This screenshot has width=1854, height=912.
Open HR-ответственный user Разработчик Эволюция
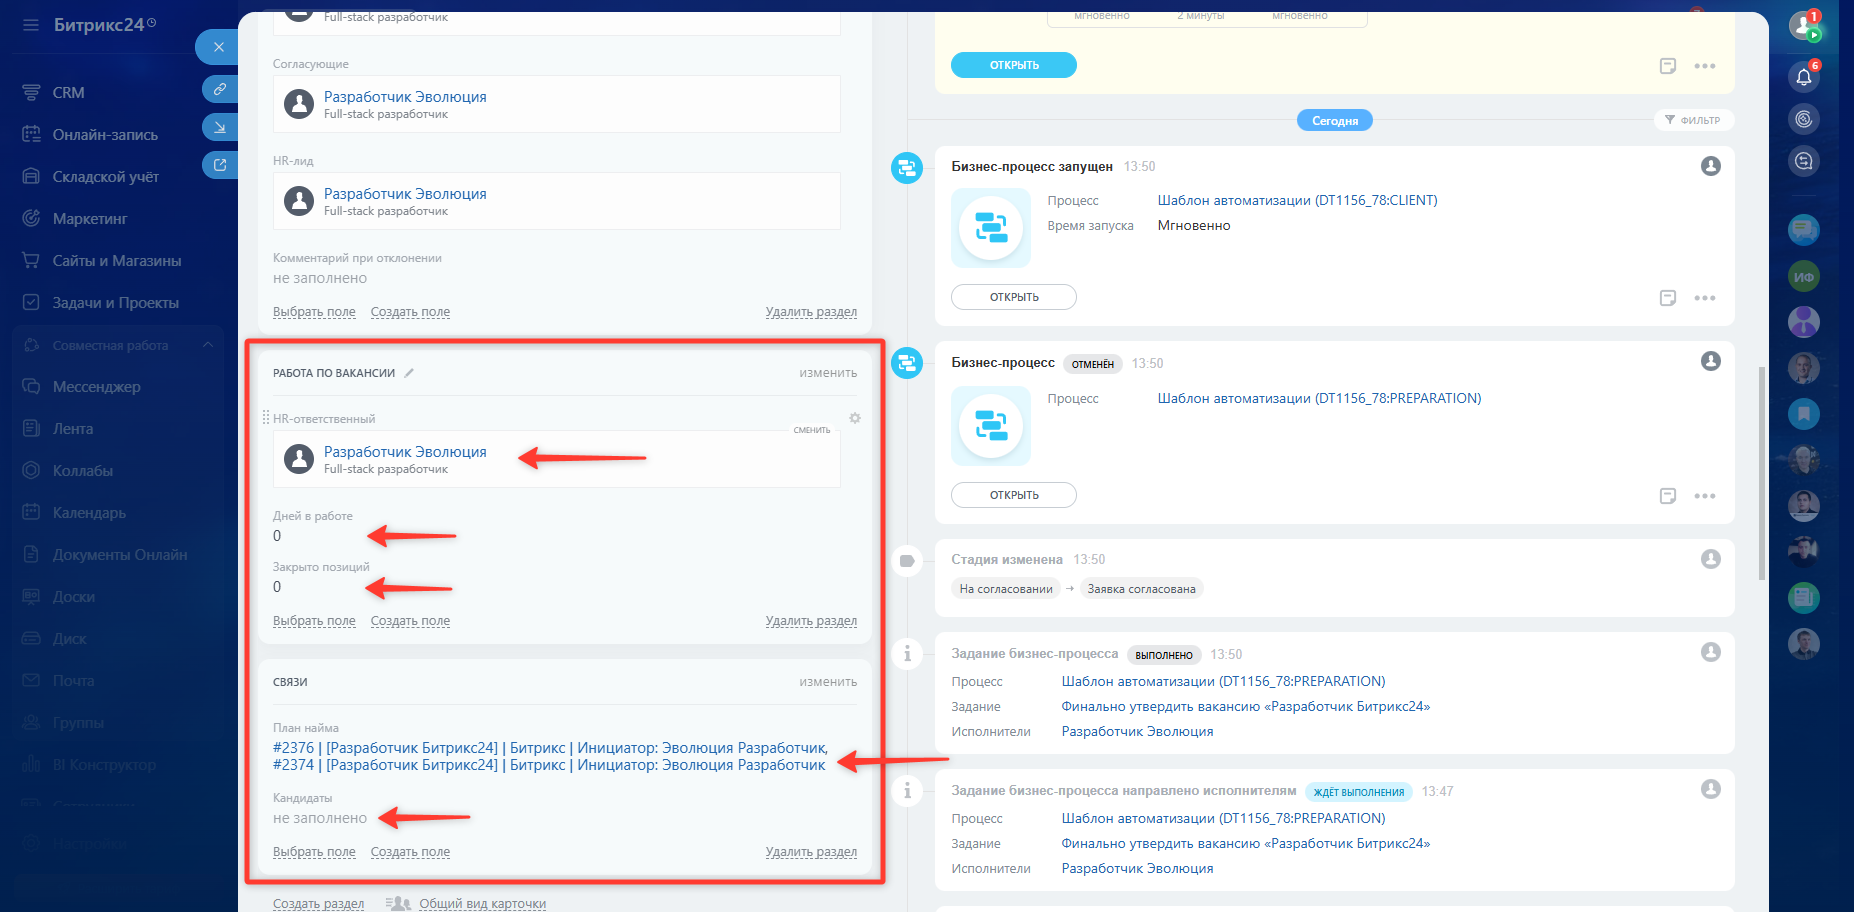405,452
